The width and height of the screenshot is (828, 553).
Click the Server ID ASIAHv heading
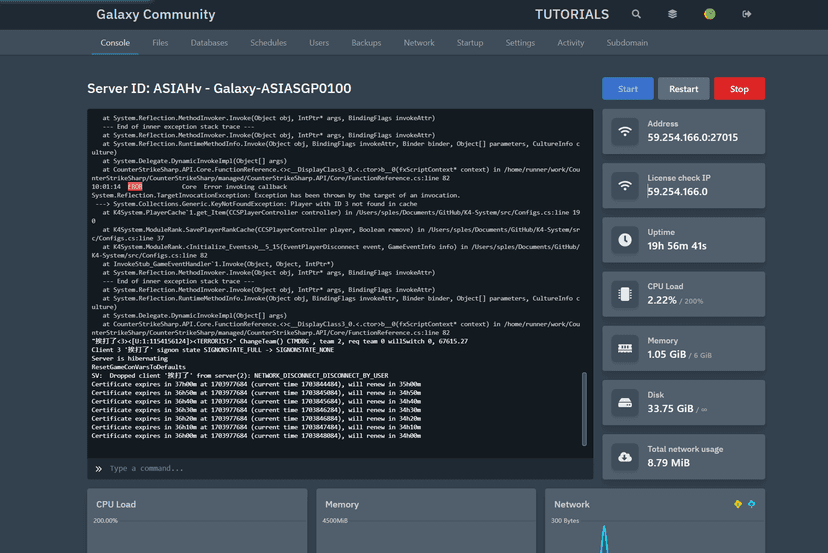[219, 88]
